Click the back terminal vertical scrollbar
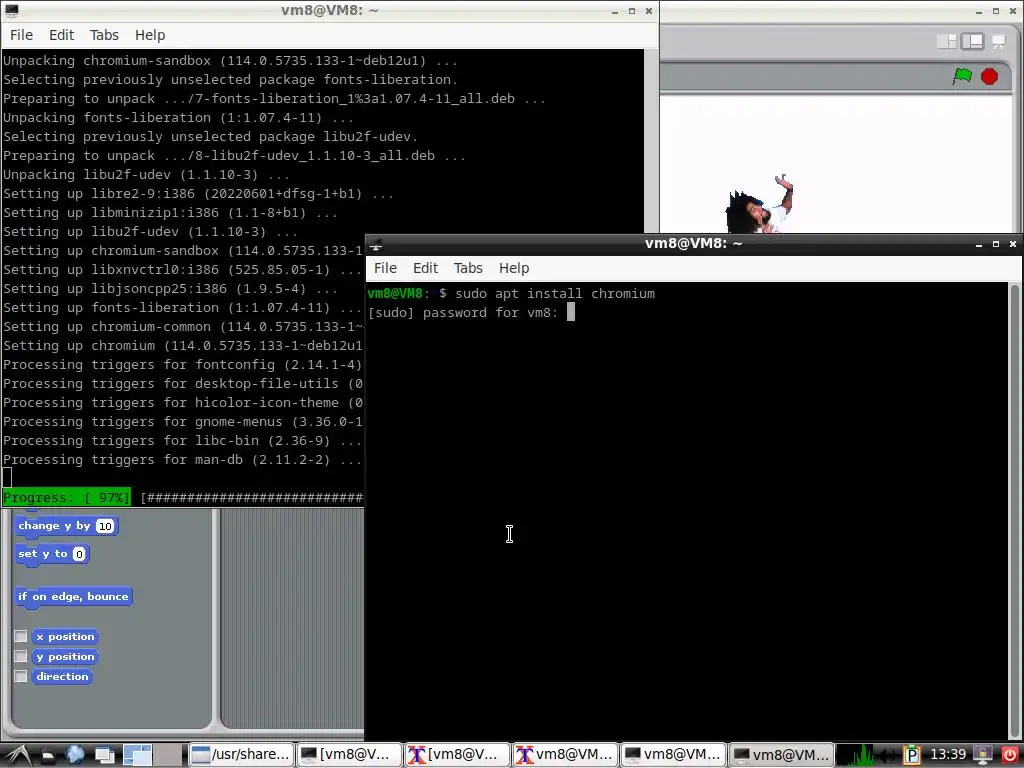Screen dimensions: 1024x768 650,140
